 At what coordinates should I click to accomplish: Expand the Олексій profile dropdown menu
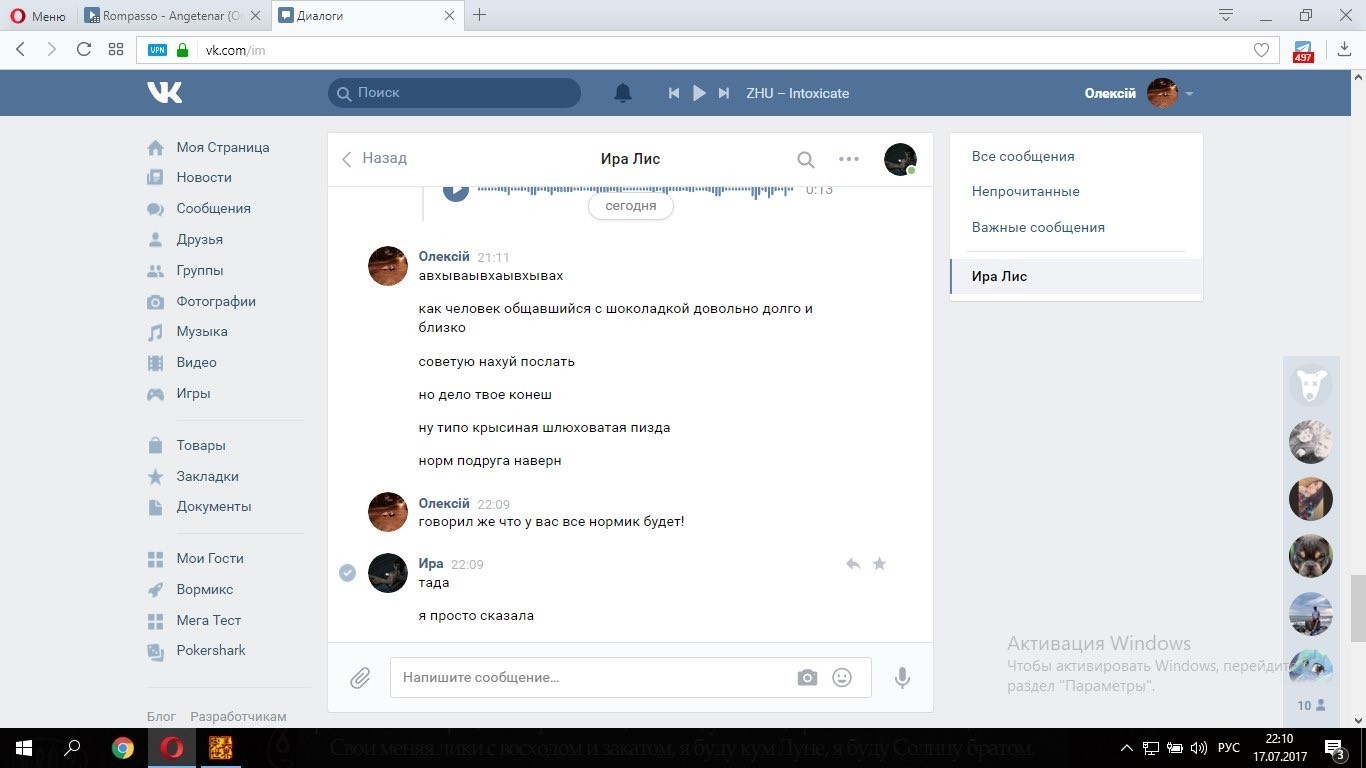pyautogui.click(x=1189, y=93)
